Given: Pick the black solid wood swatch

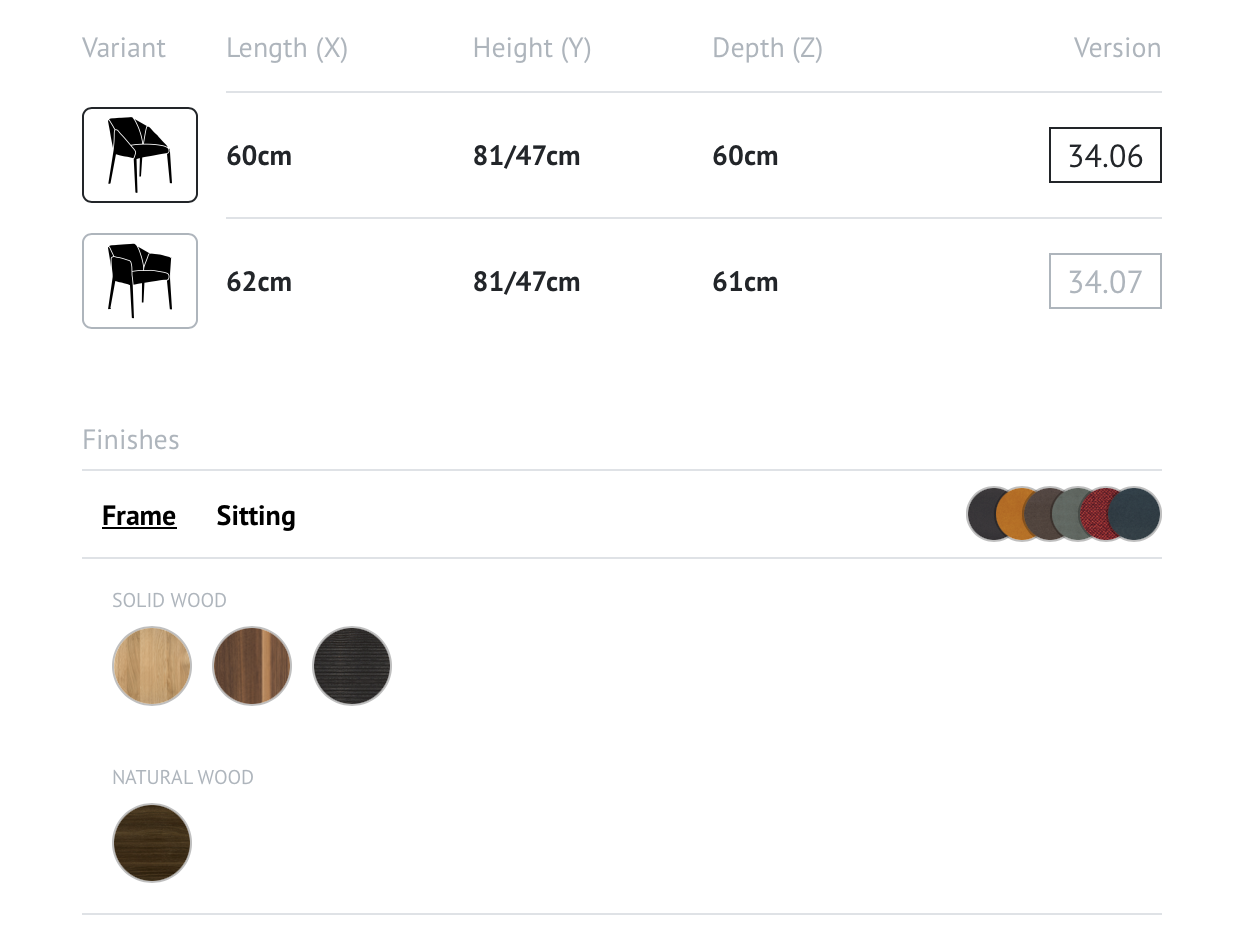Looking at the screenshot, I should click(x=352, y=666).
